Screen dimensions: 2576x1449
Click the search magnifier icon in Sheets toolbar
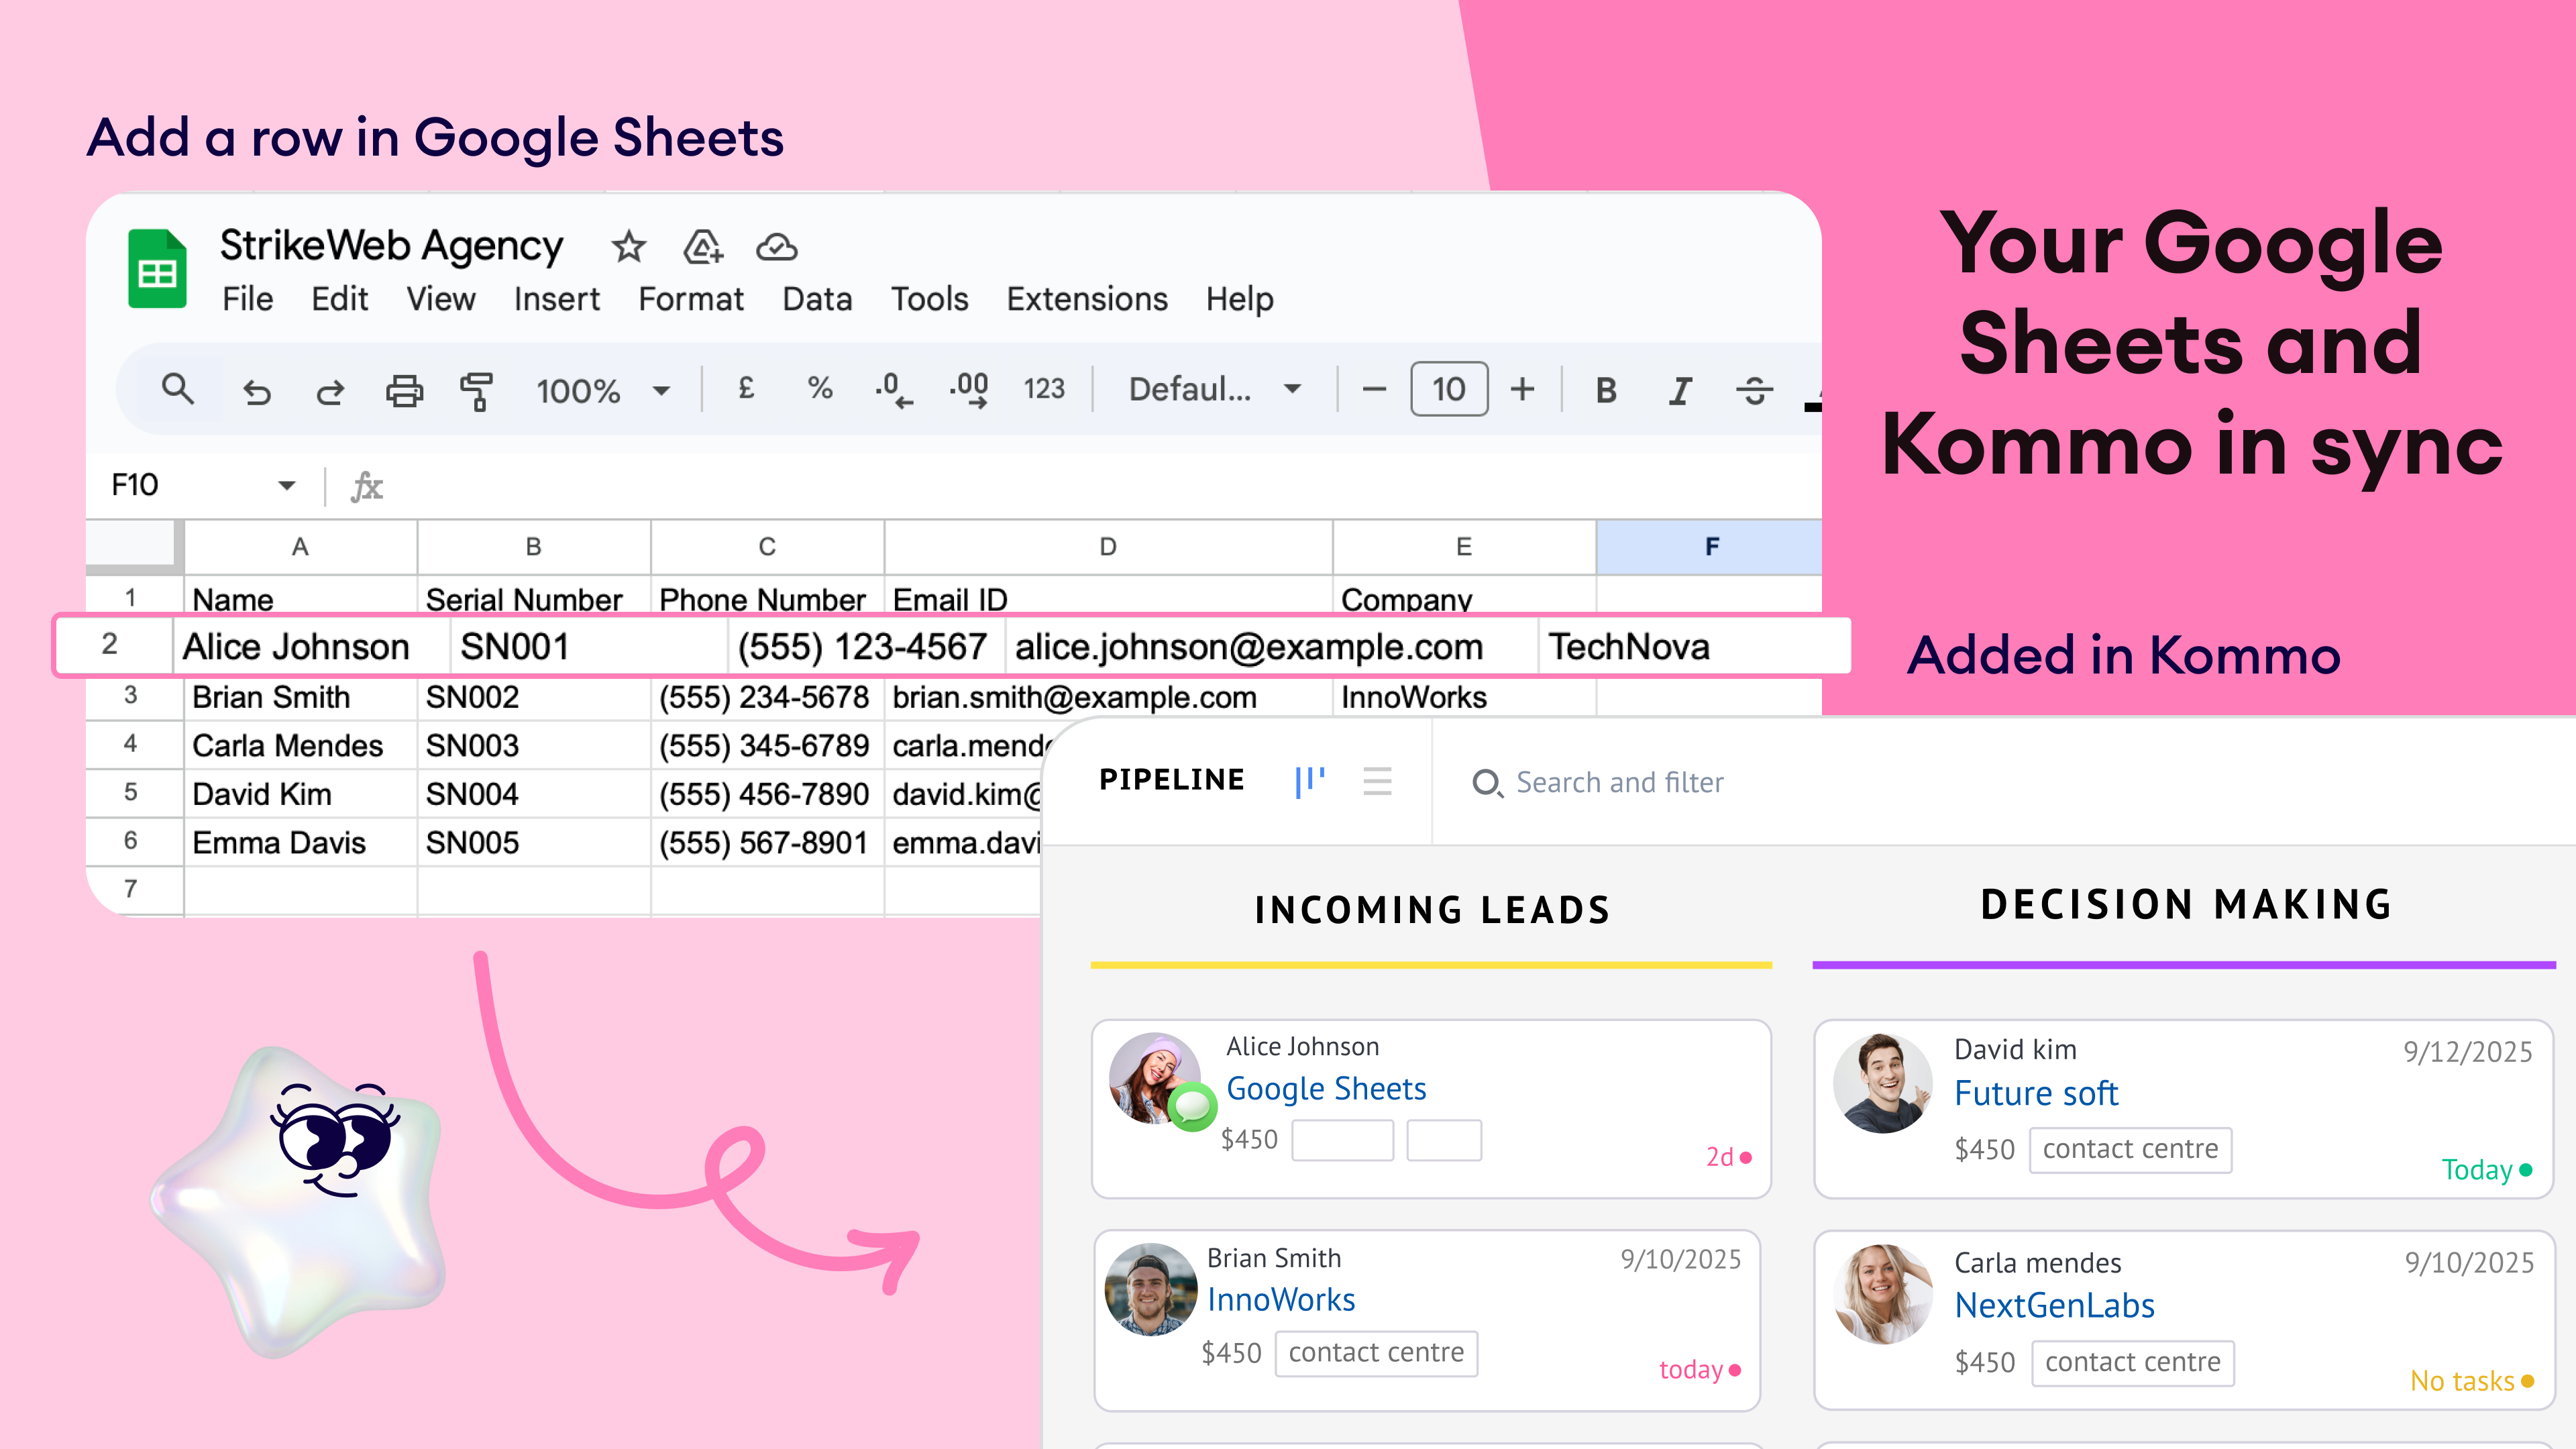pyautogui.click(x=177, y=389)
